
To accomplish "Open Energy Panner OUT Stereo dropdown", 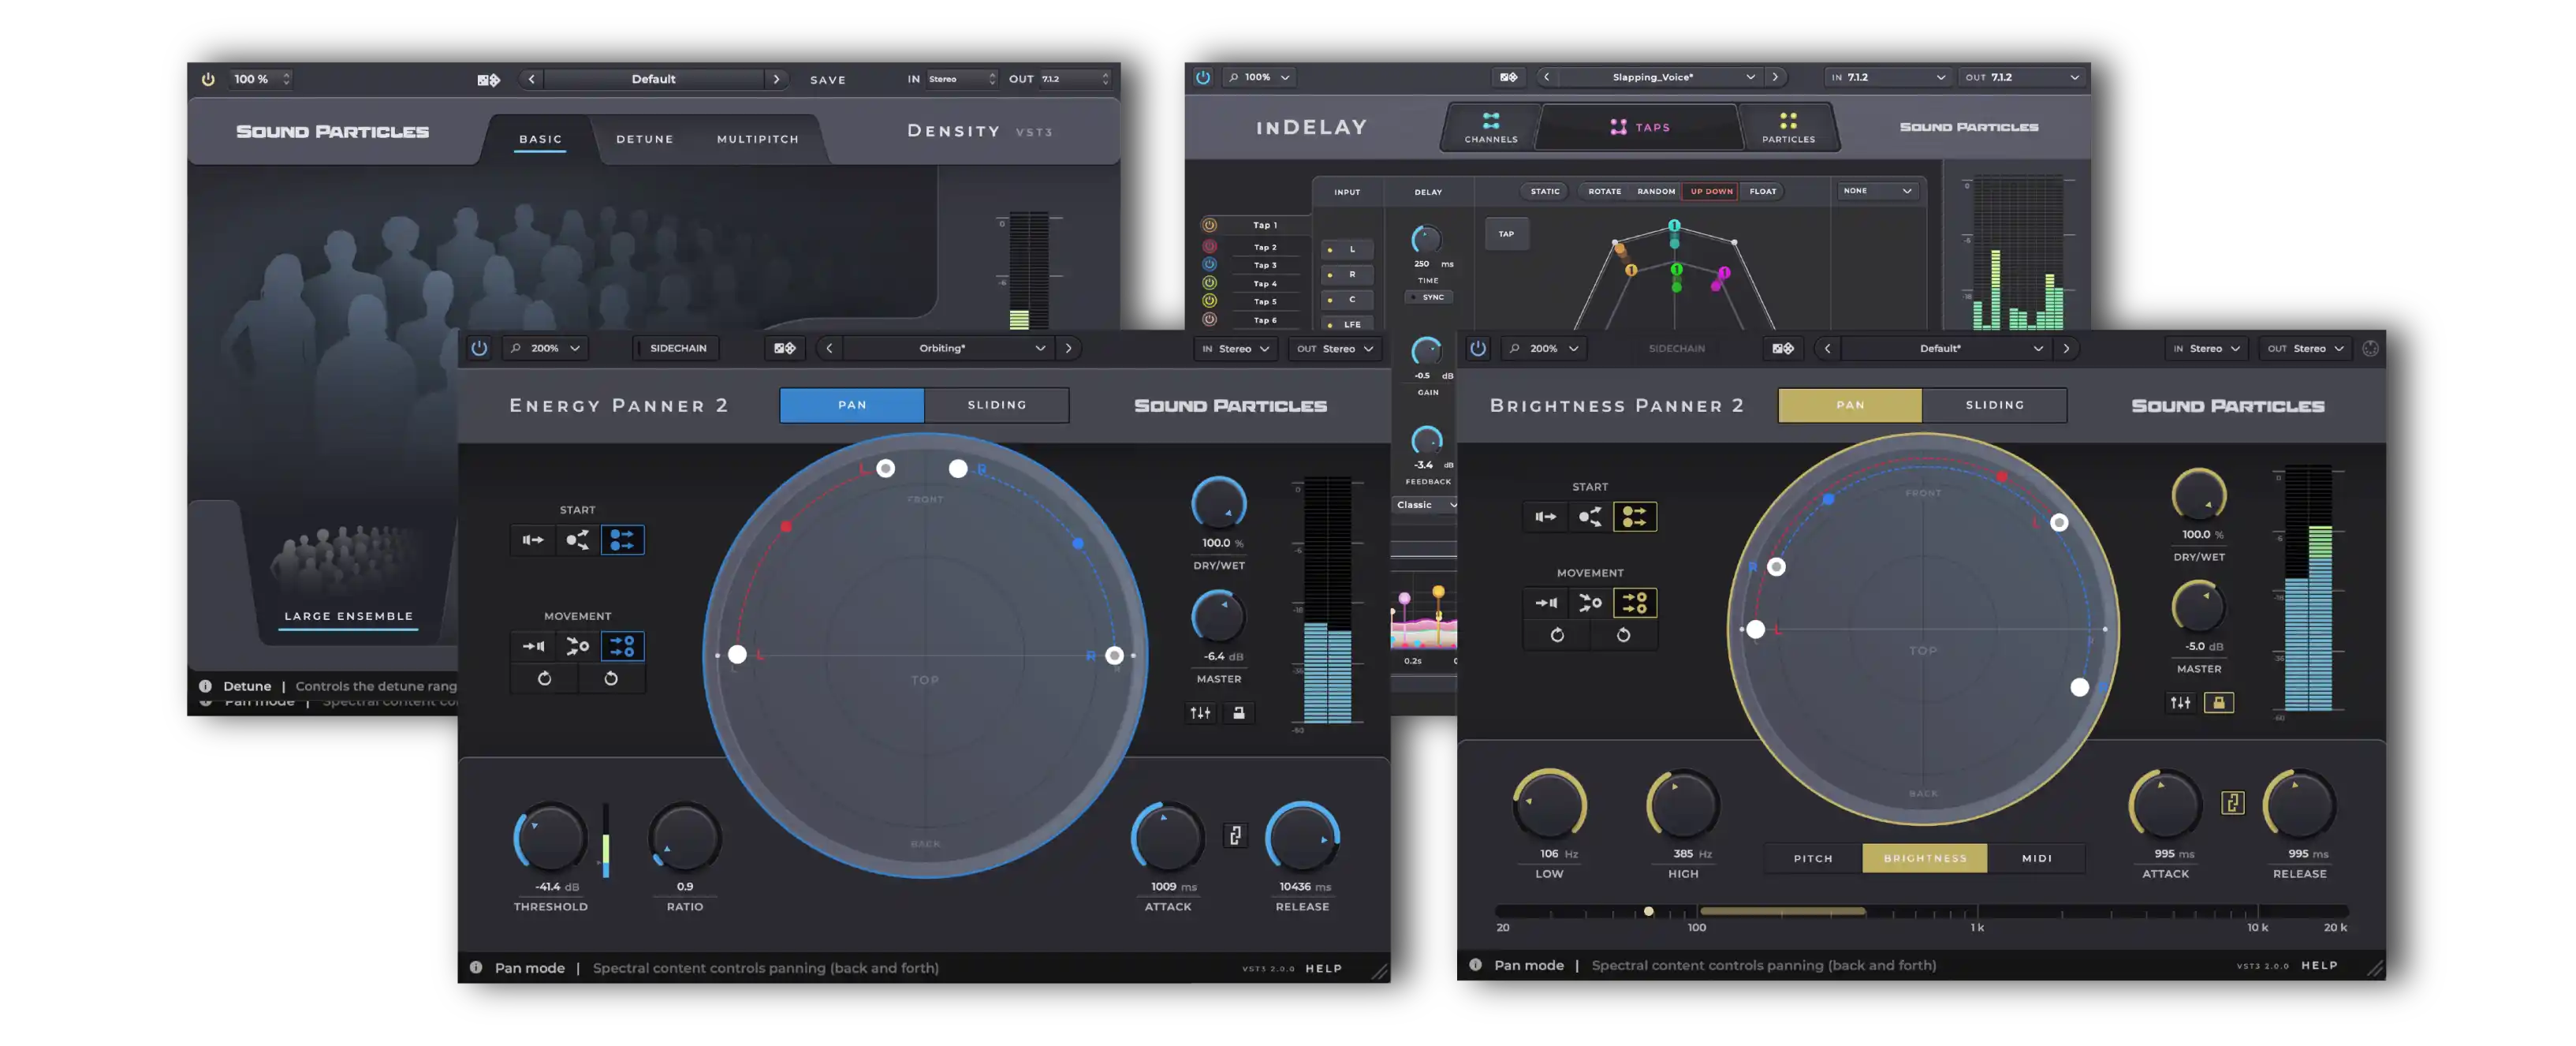I will pyautogui.click(x=1335, y=349).
